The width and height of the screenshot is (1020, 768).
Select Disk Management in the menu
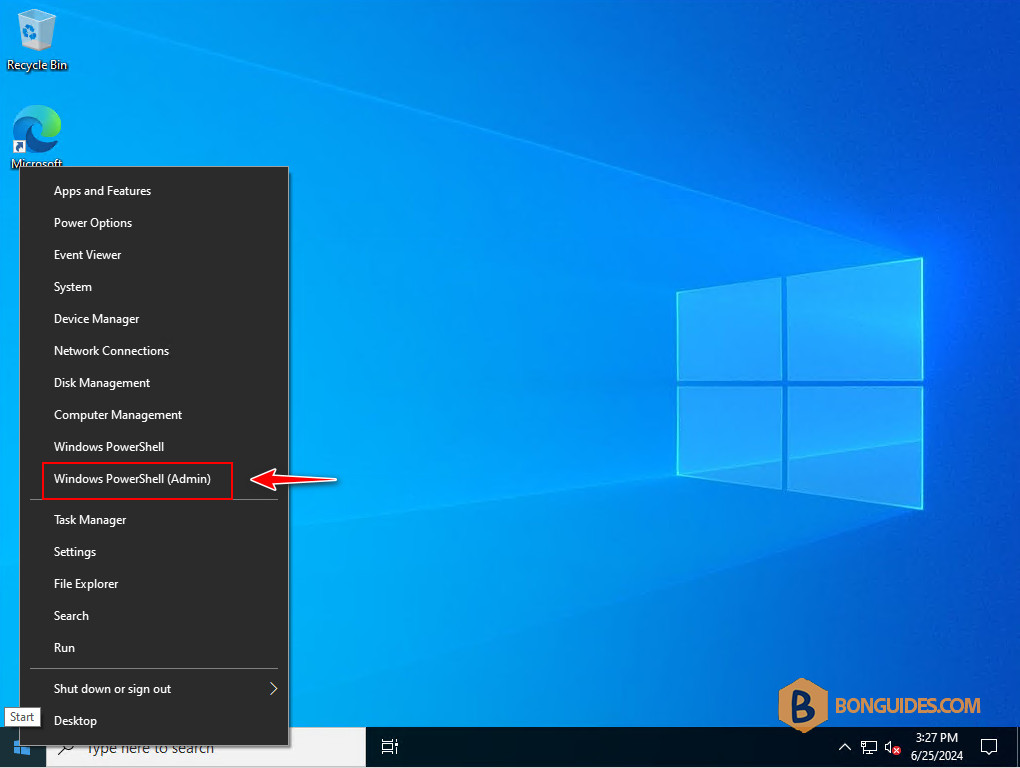155,382
